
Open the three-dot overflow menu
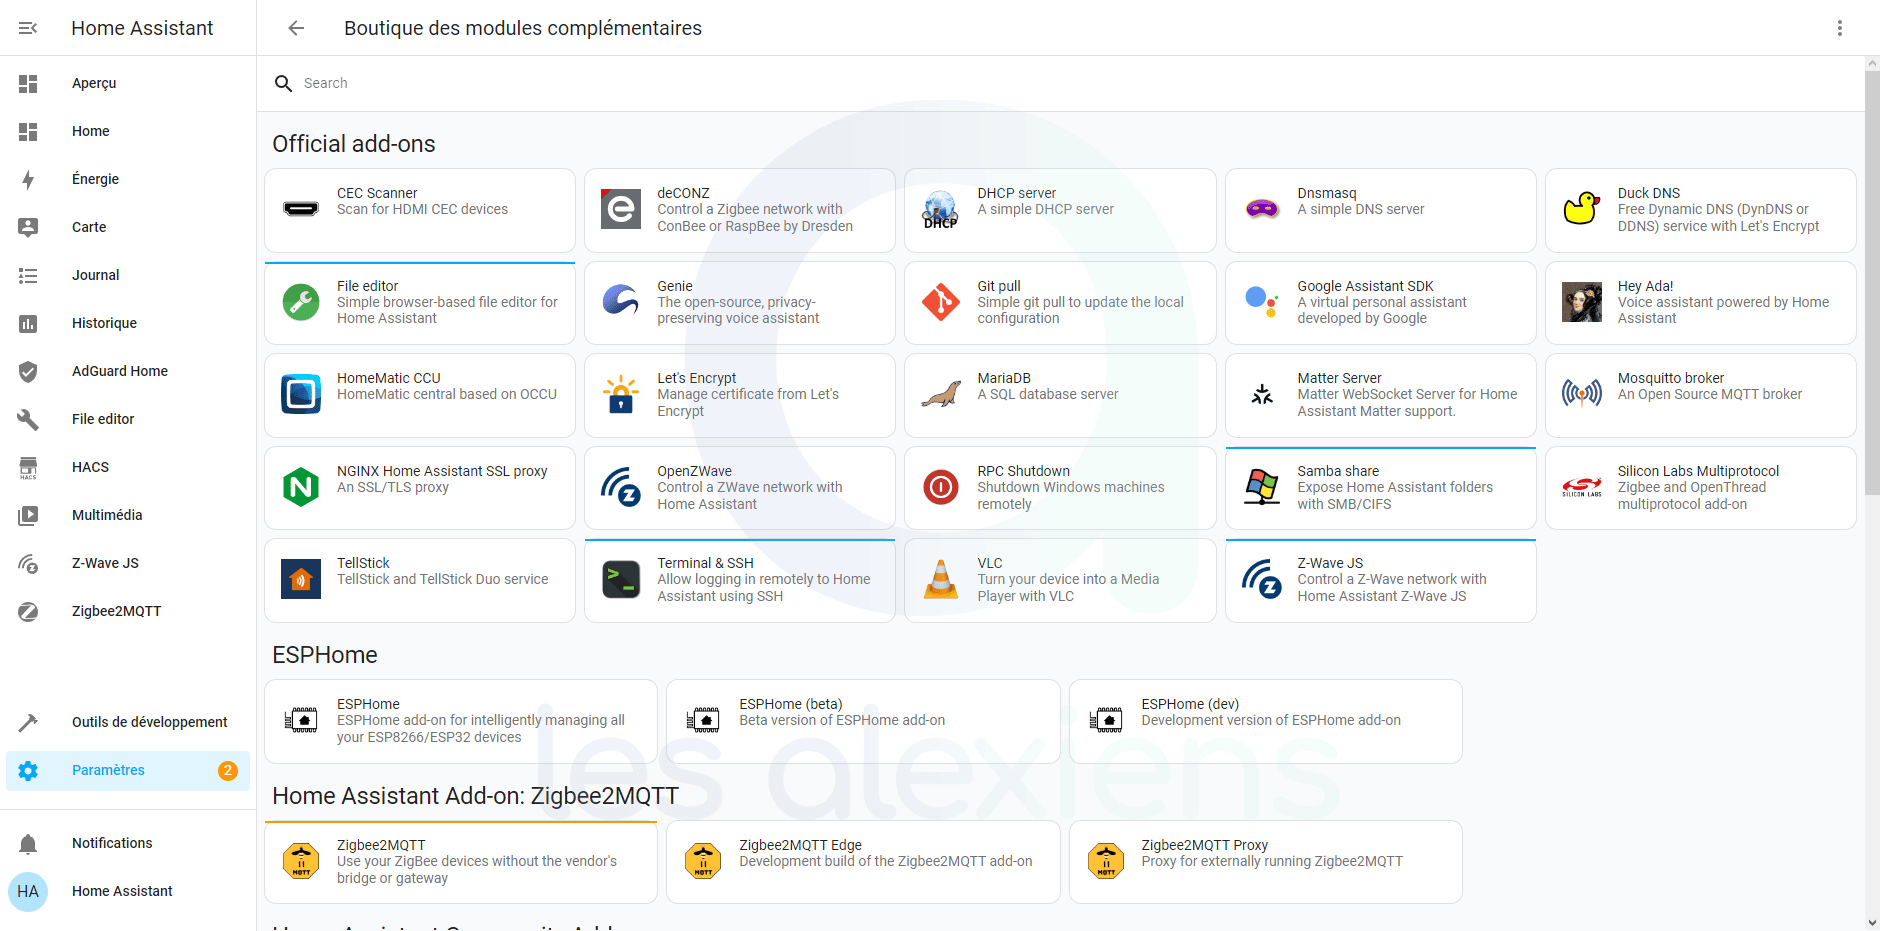coord(1840,28)
